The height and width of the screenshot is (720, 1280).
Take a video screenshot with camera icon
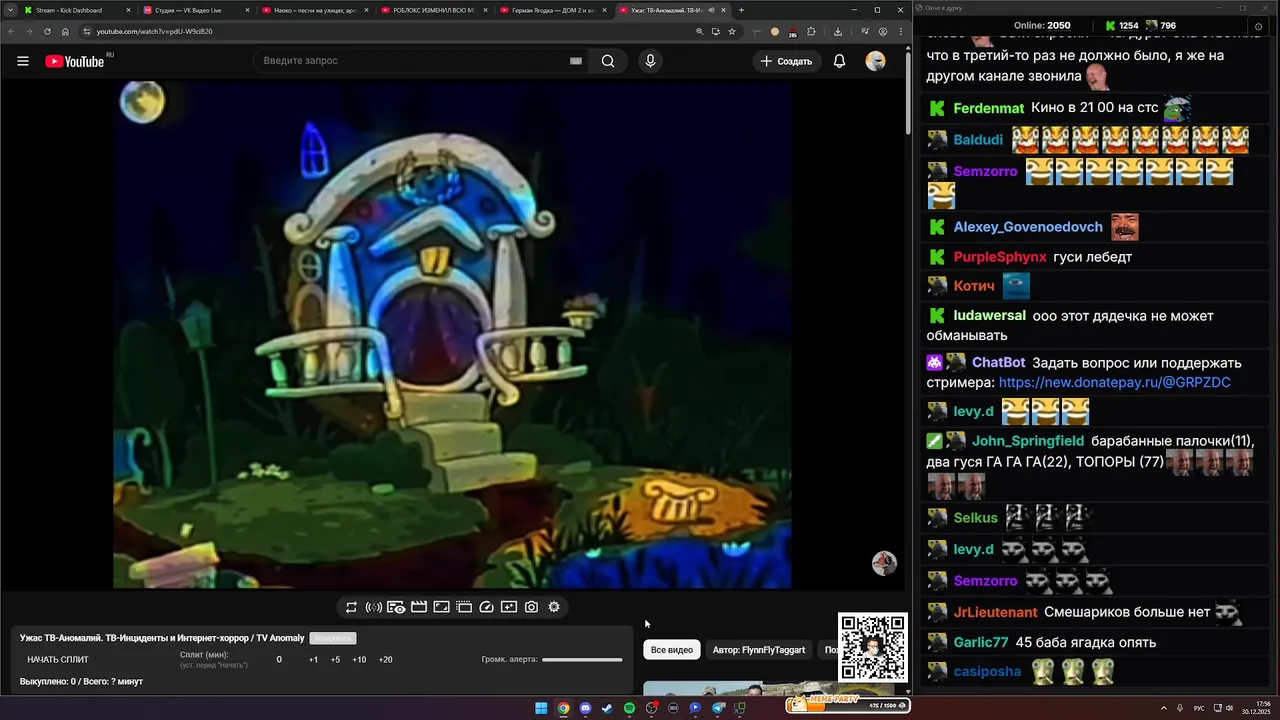coord(531,607)
